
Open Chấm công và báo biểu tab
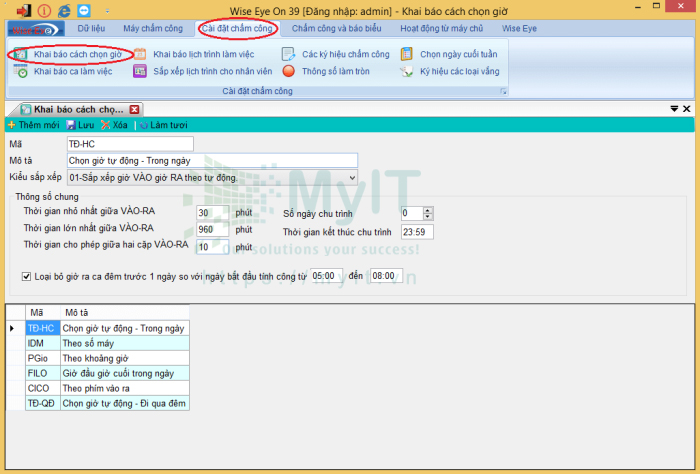[337, 29]
